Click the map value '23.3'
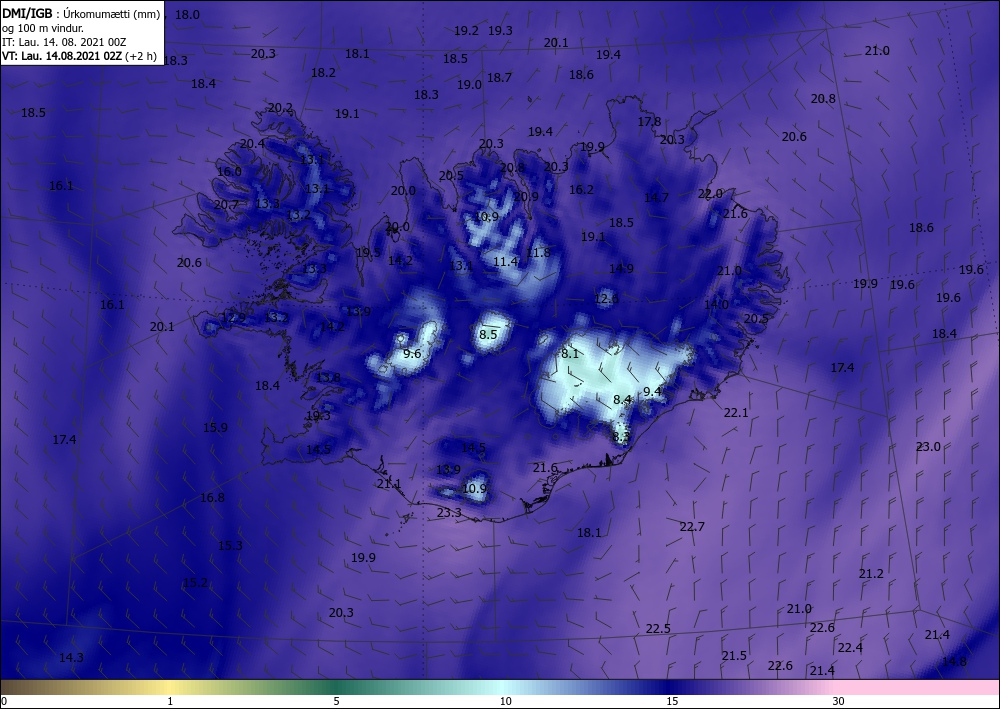This screenshot has height=709, width=1000. pyautogui.click(x=449, y=513)
